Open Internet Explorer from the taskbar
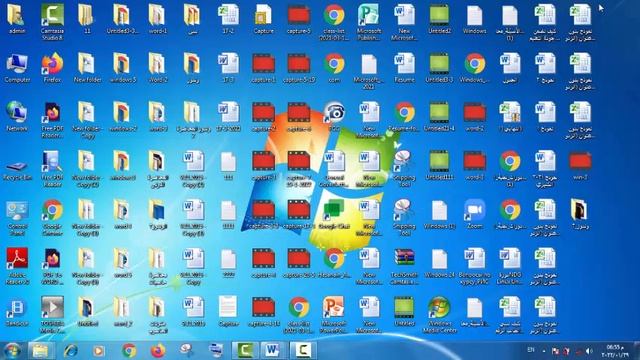The image size is (640, 360). (71, 351)
